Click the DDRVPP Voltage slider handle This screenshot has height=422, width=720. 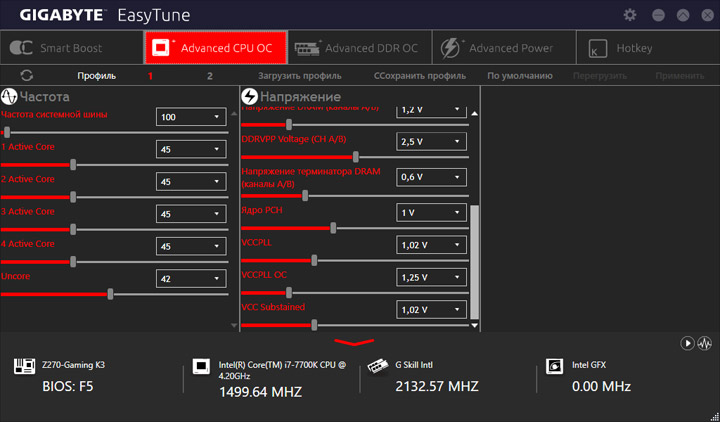tap(356, 158)
